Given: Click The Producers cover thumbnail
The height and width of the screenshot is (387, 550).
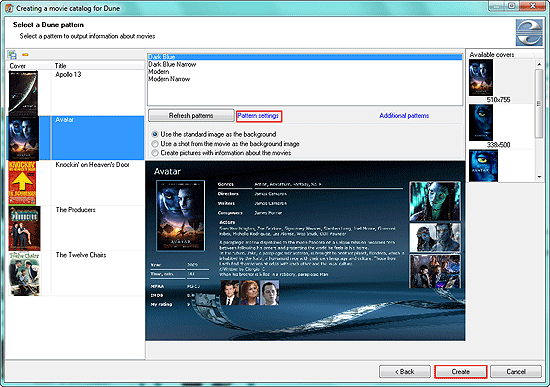Looking at the screenshot, I should (24, 228).
